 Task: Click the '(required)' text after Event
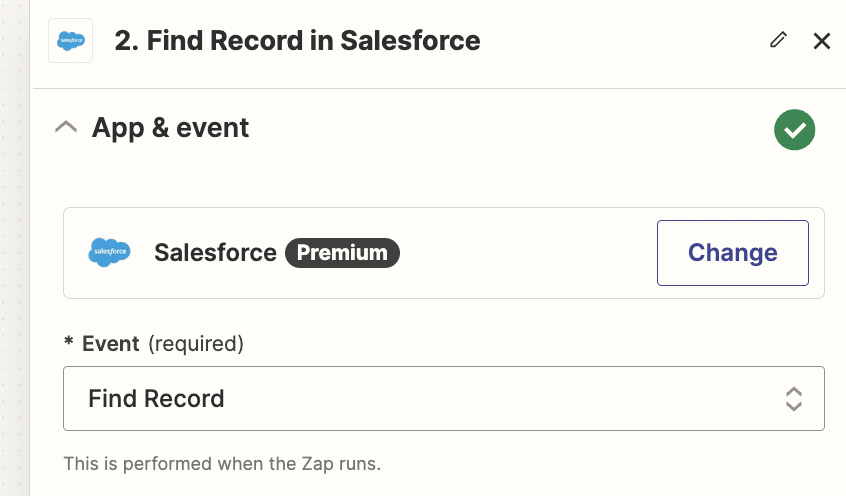click(196, 344)
